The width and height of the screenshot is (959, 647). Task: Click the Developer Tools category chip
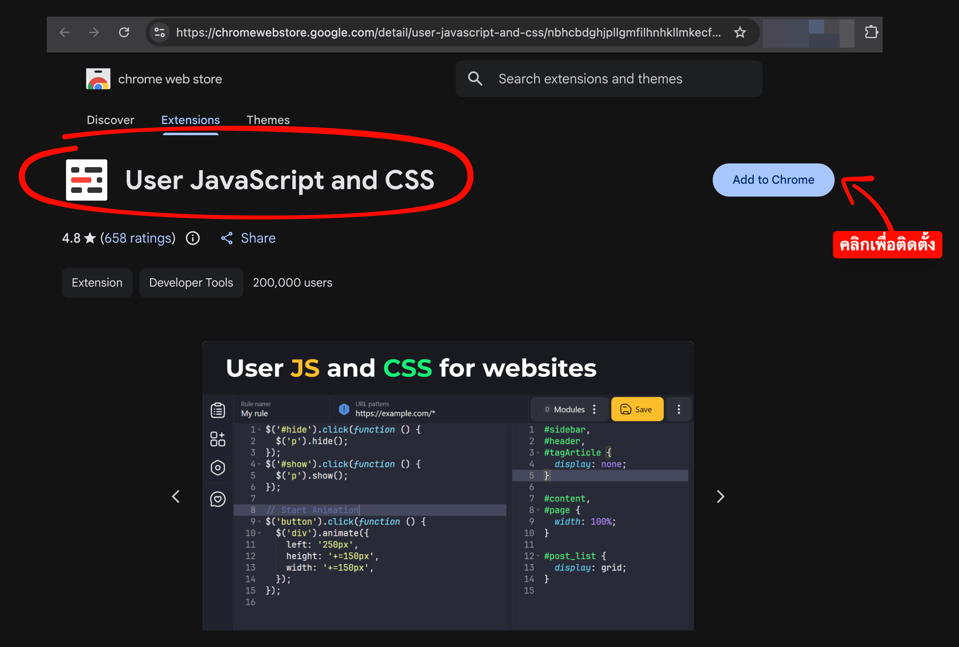click(x=191, y=283)
